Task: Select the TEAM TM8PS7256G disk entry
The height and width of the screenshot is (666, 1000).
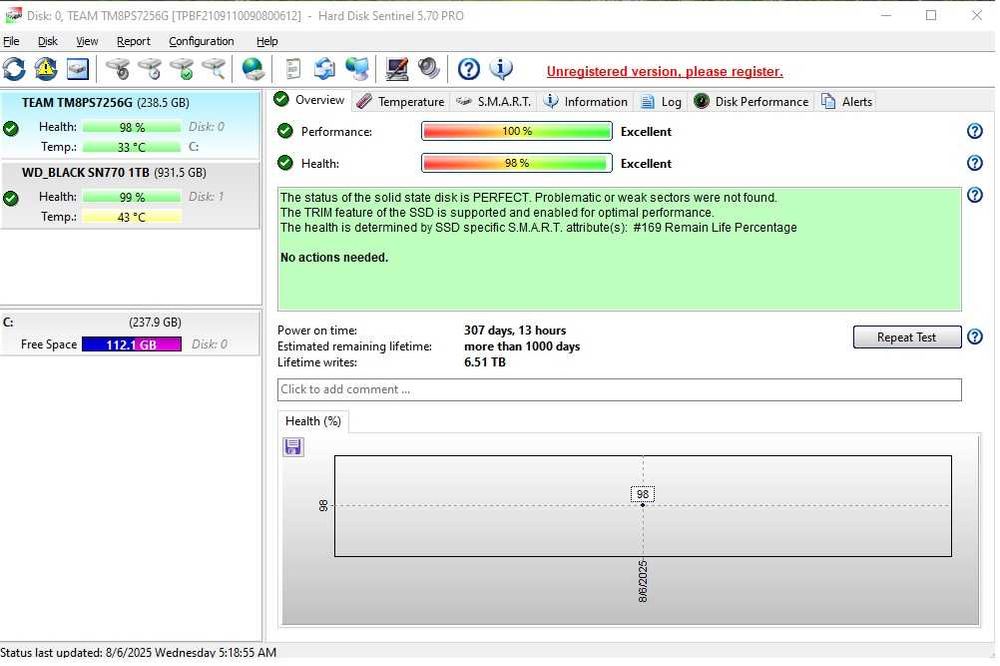Action: pyautogui.click(x=130, y=124)
